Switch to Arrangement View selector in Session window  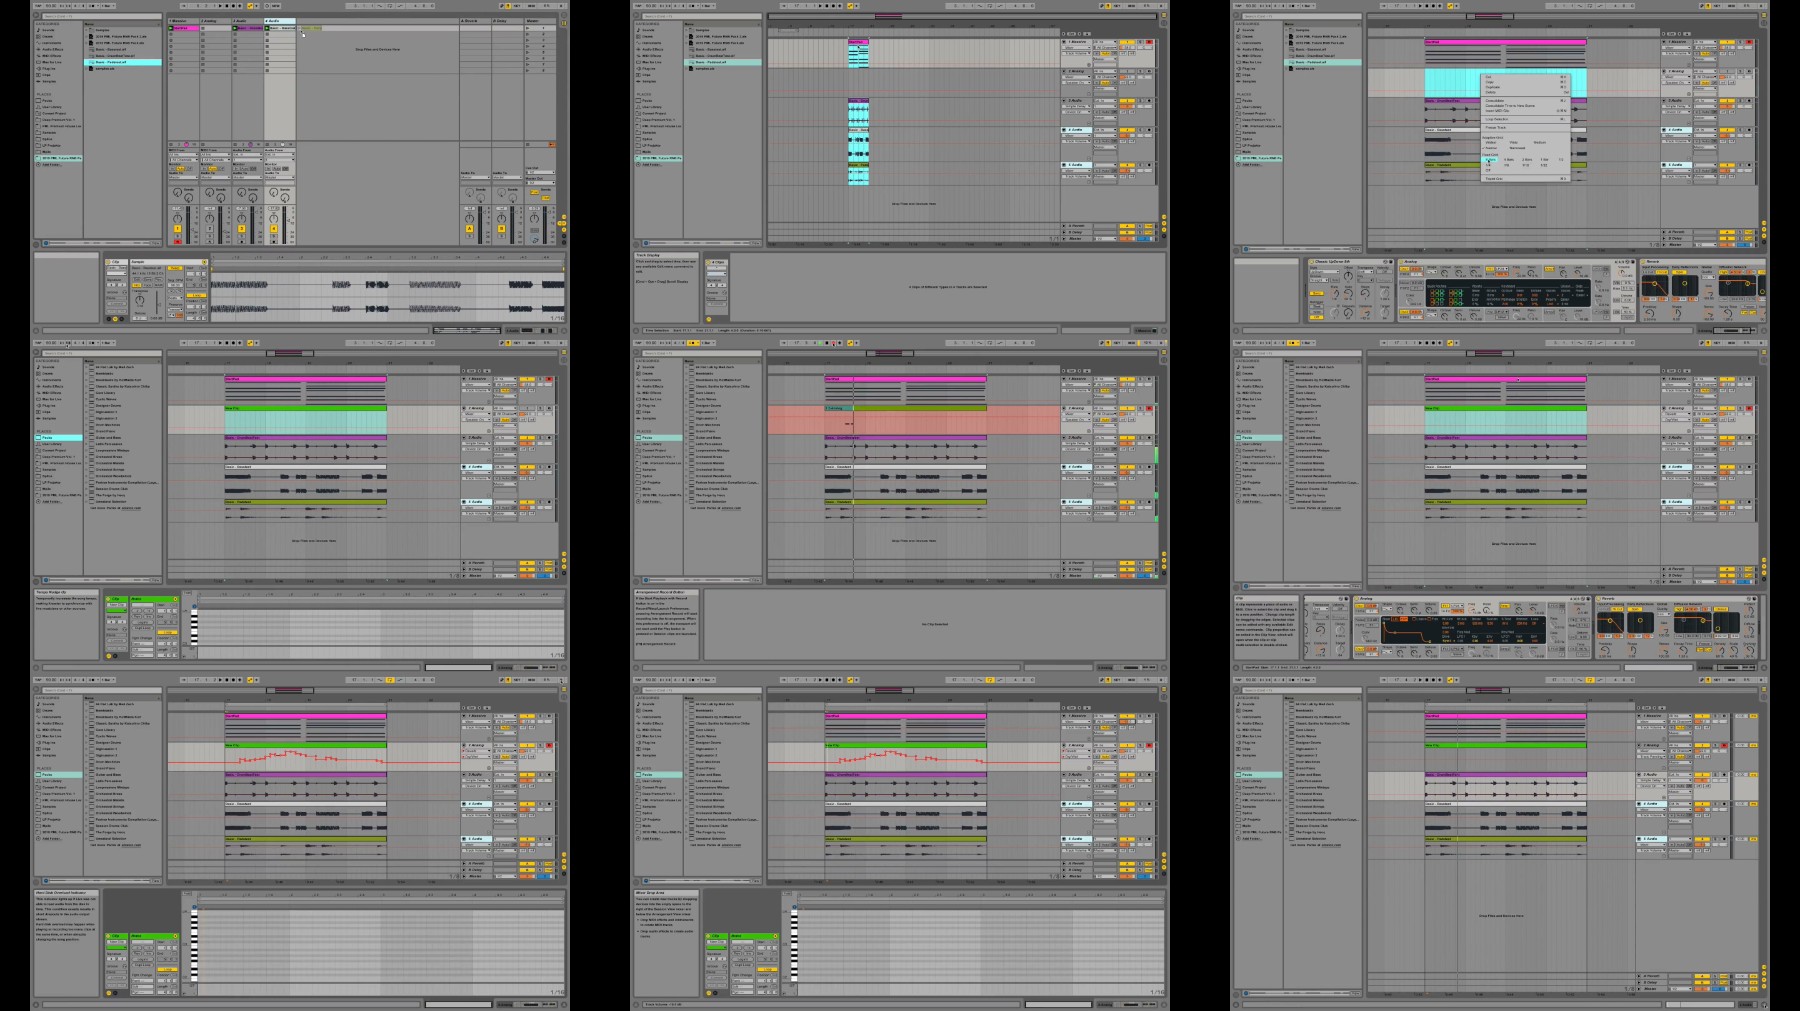point(564,15)
